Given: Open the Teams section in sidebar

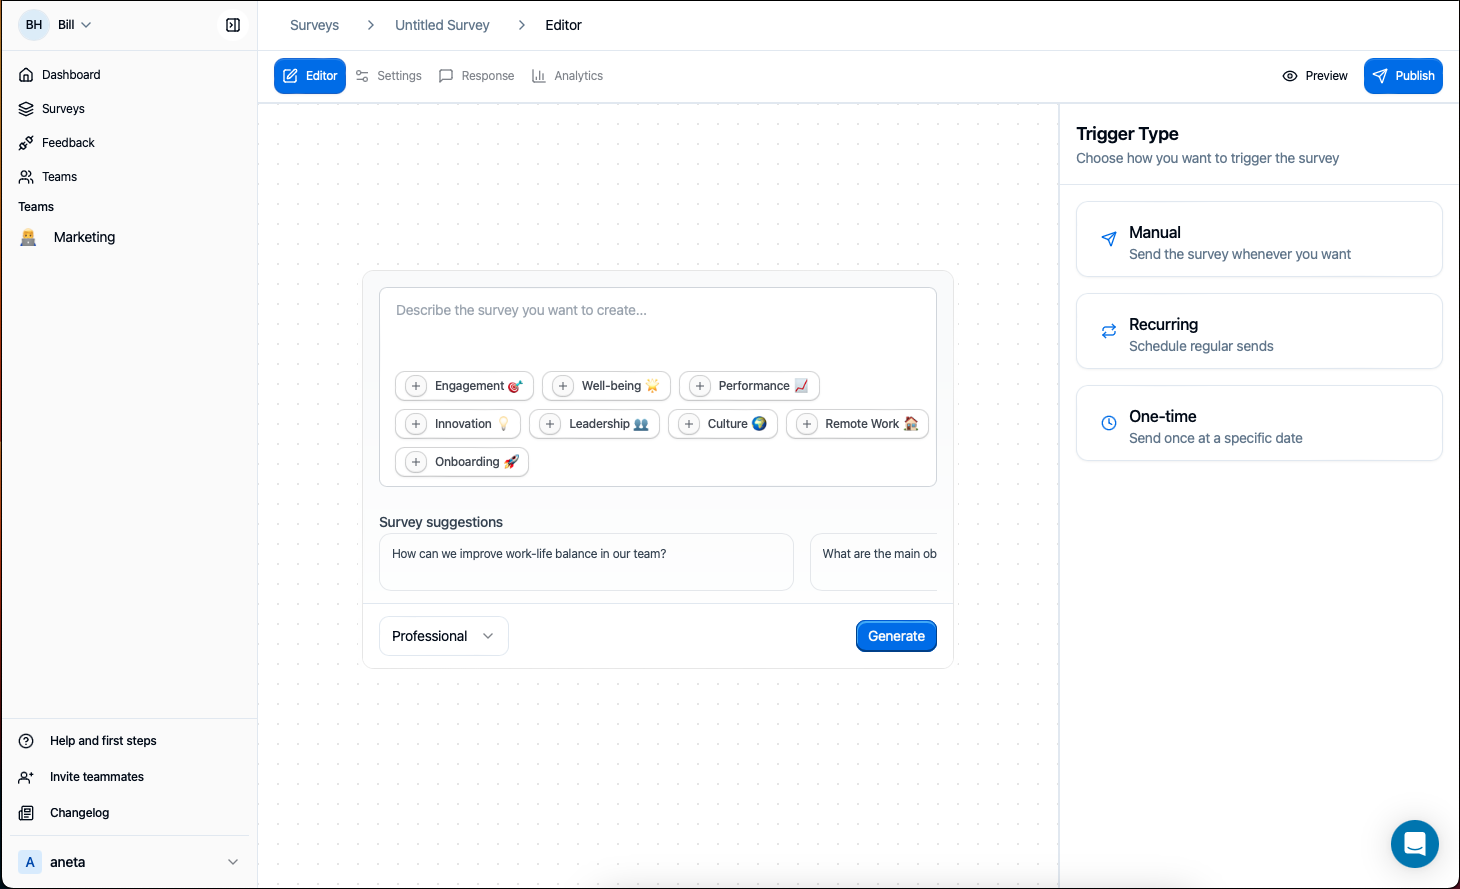Looking at the screenshot, I should (61, 176).
